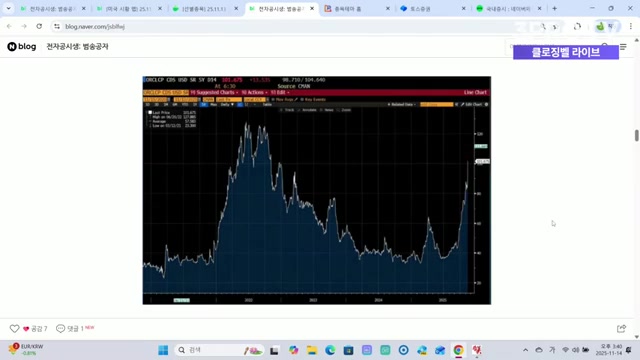Open Microsoft Edge from the taskbar
The width and height of the screenshot is (640, 360).
click(330, 350)
